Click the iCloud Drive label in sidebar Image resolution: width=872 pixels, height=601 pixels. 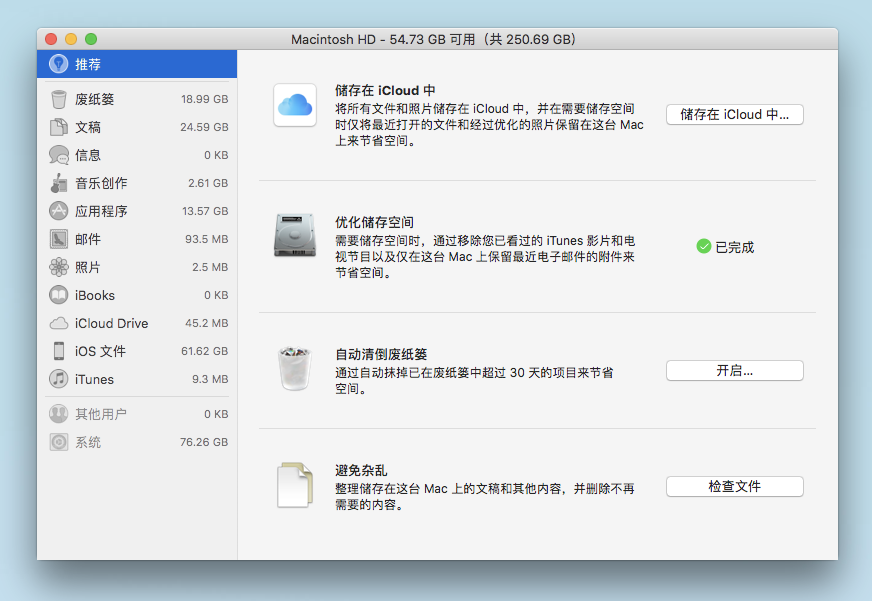(x=112, y=324)
